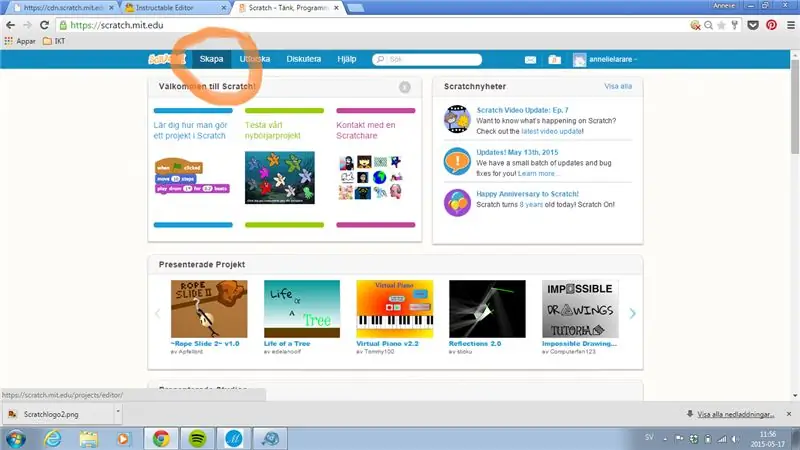Open Testa vårt nybörjarprojekt link
The image size is (800, 450).
[x=272, y=130]
